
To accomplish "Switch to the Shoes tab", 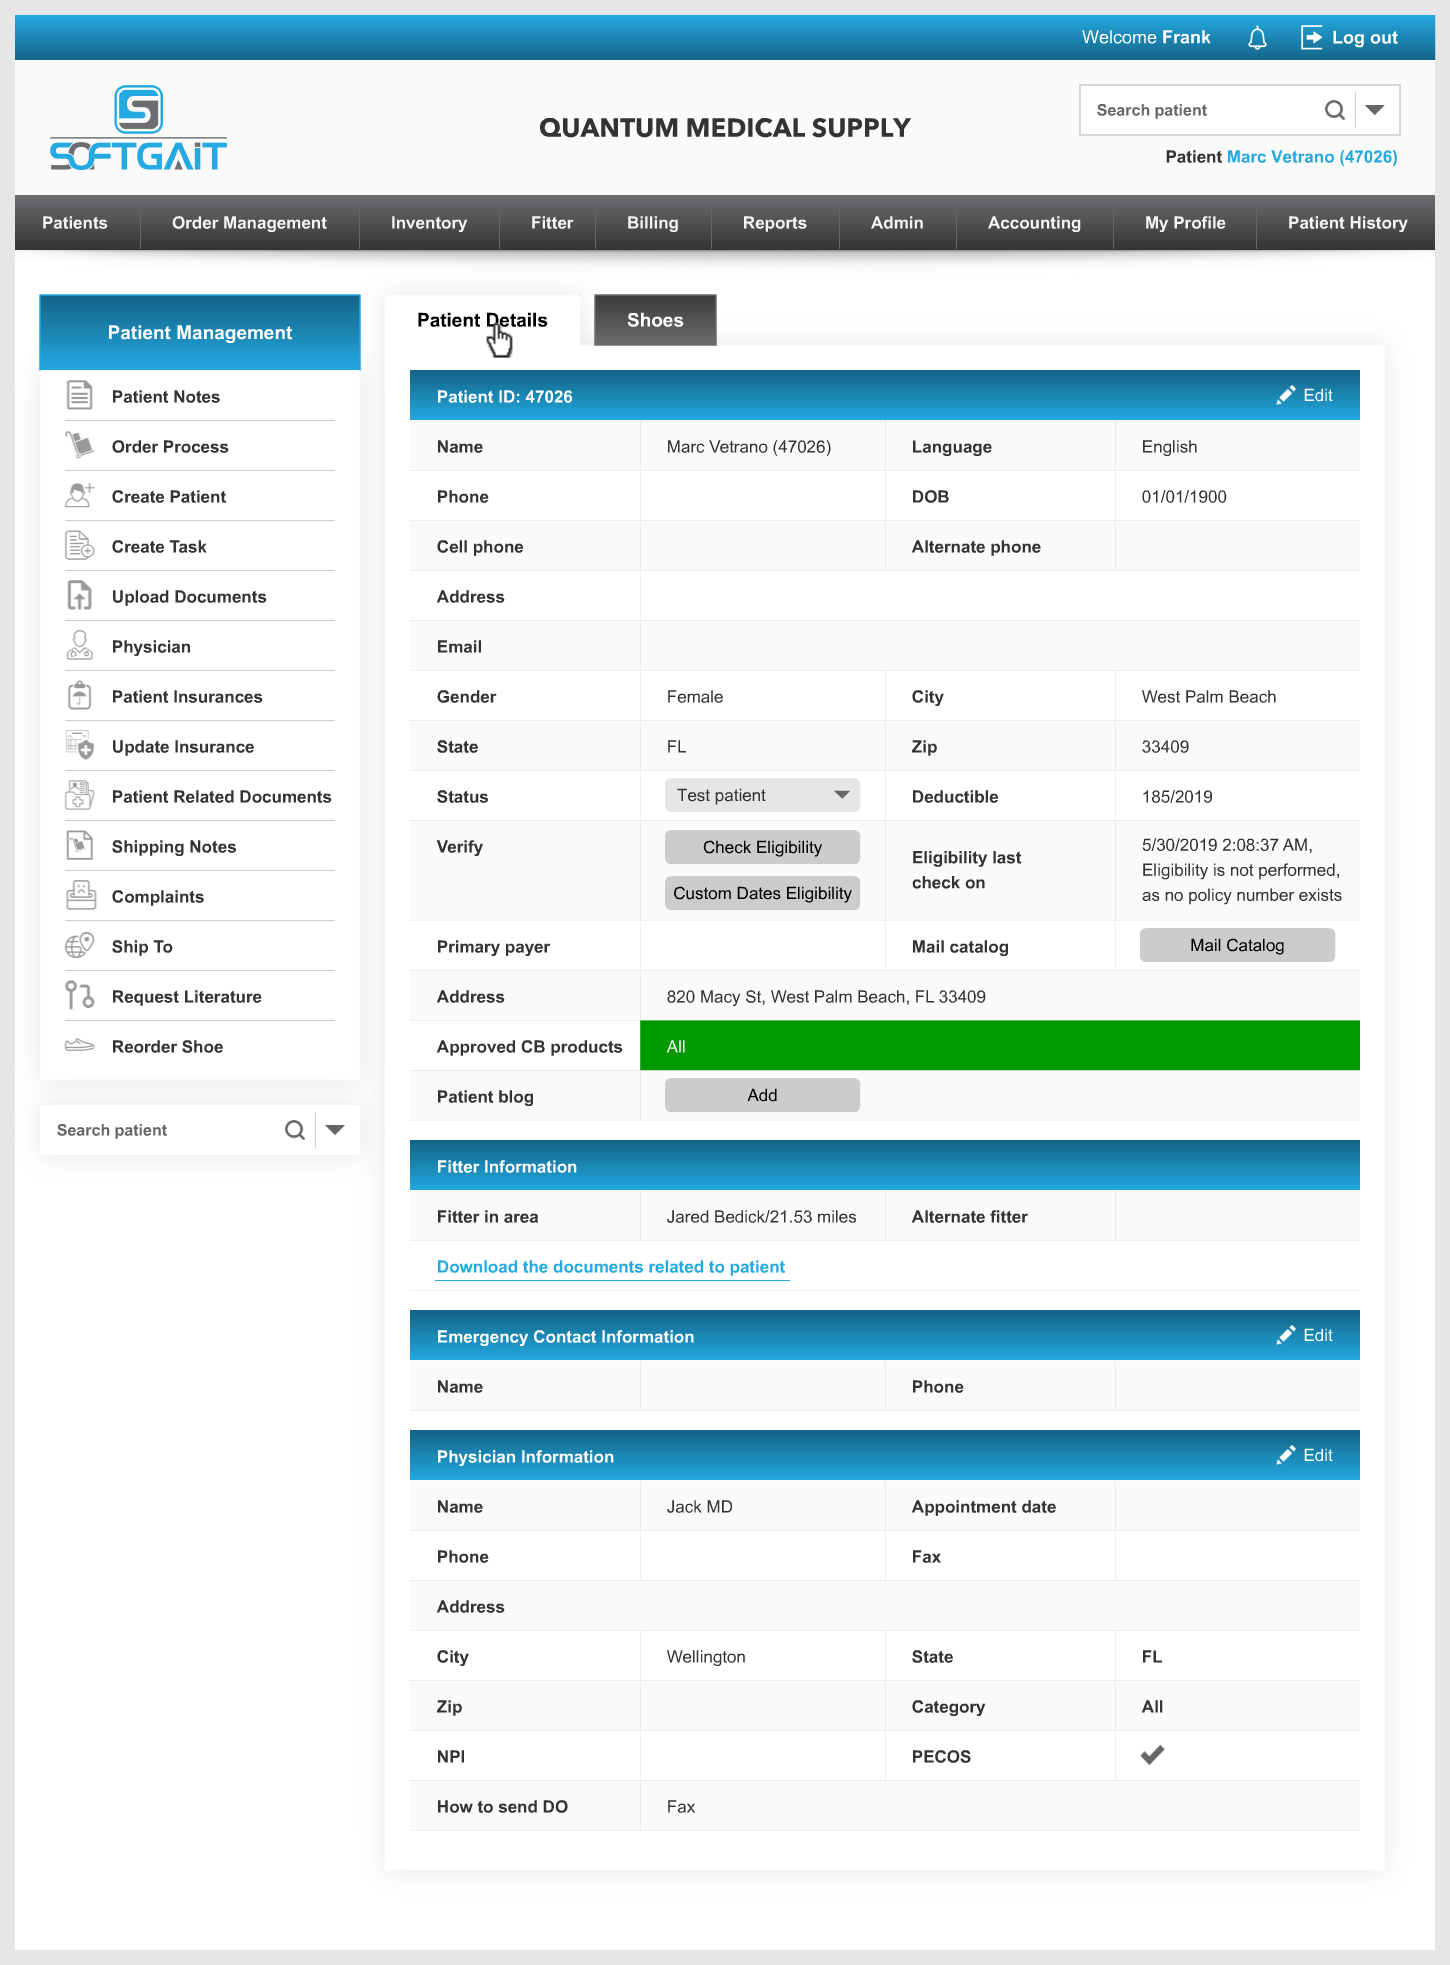I will click(x=655, y=321).
